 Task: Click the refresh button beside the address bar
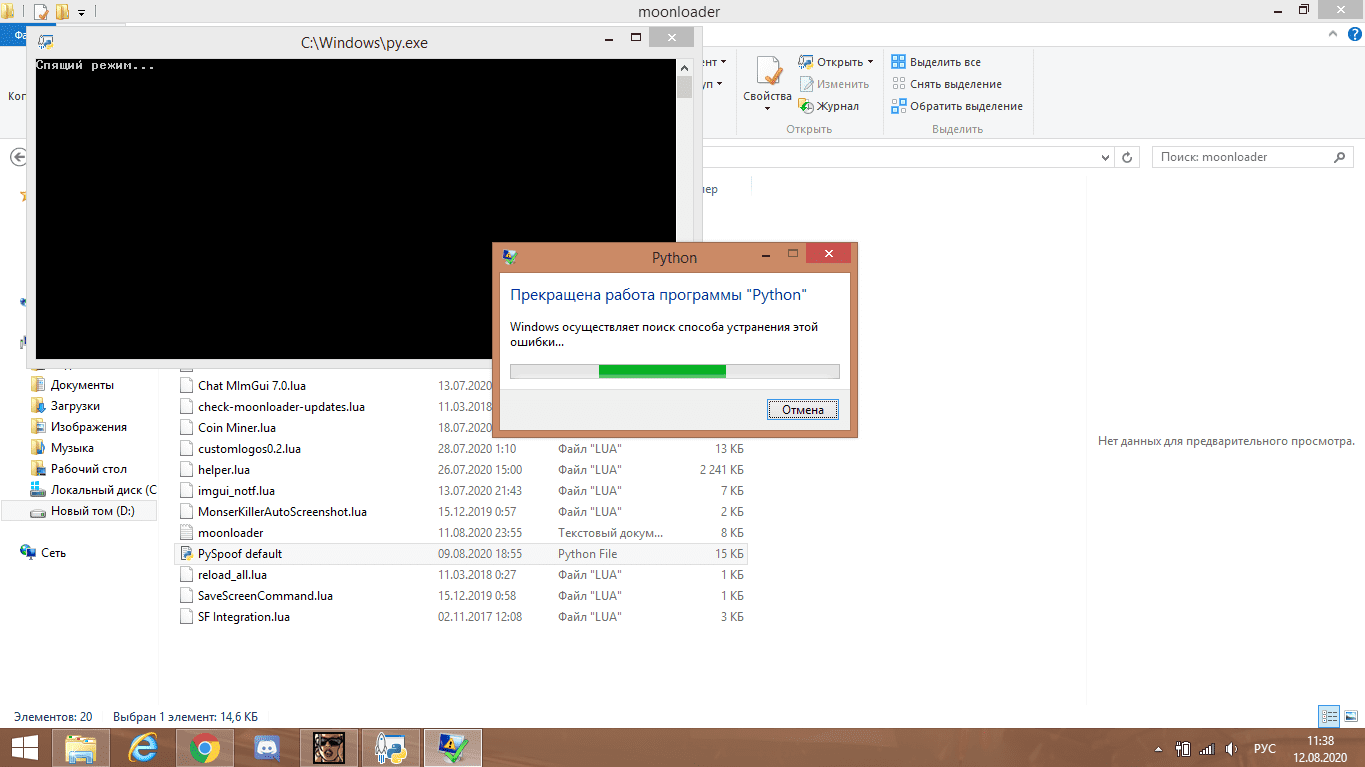1128,158
